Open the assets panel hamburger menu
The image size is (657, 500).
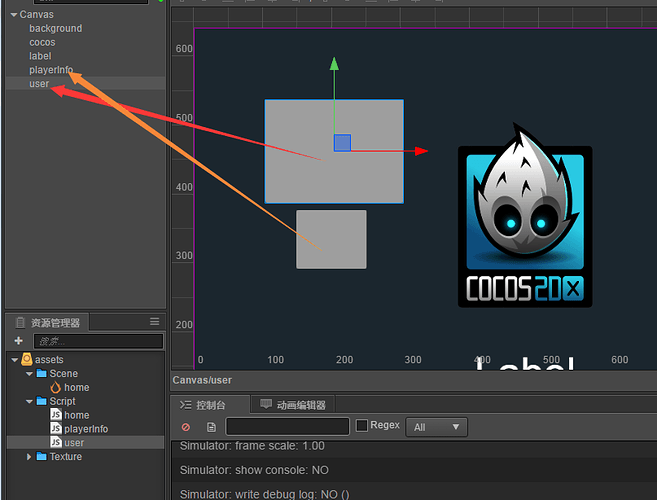[x=155, y=321]
